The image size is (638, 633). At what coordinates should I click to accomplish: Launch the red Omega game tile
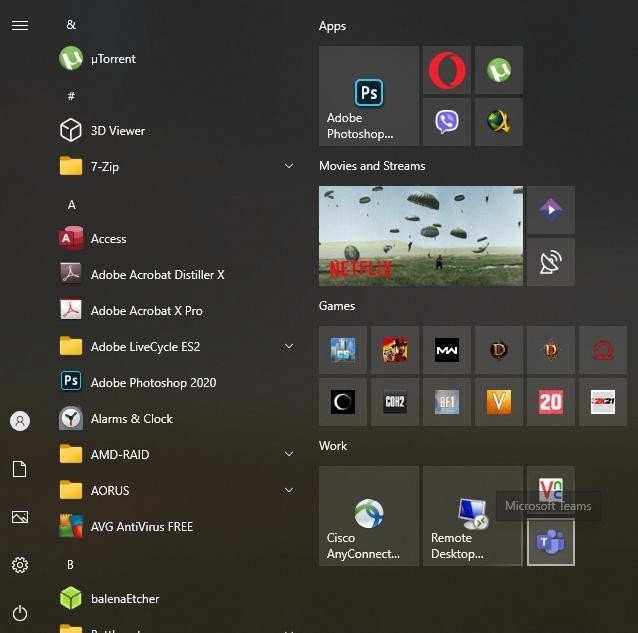pos(603,350)
